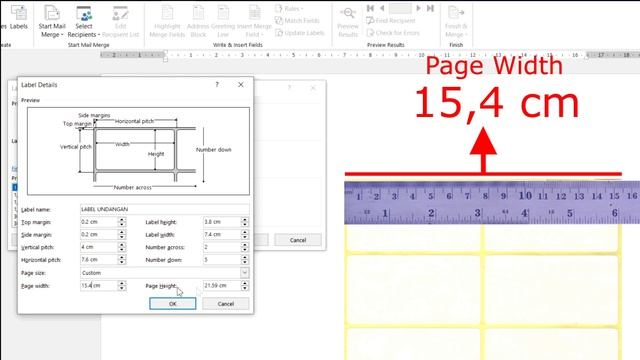Cancel the Label Details dialog
Image resolution: width=640 pixels, height=360 pixels.
pos(226,304)
